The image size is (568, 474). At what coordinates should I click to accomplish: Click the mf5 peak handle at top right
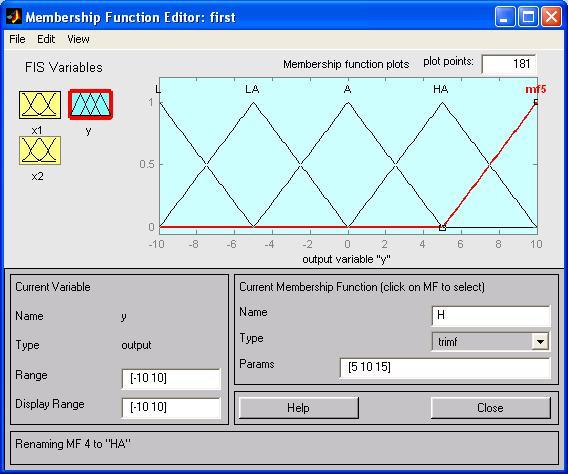[536, 102]
